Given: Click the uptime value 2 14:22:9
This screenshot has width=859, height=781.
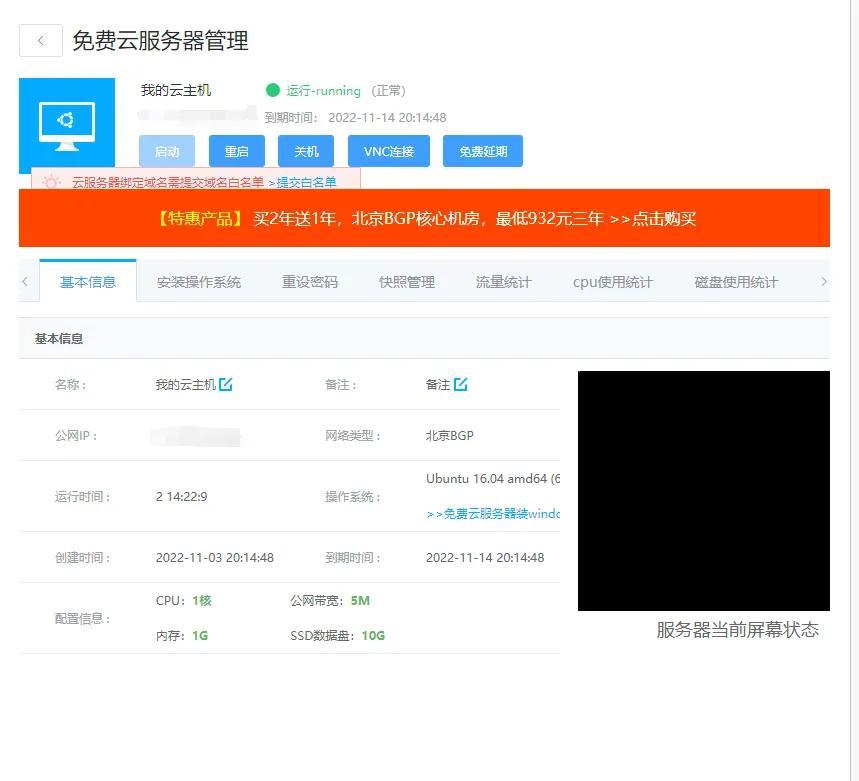Looking at the screenshot, I should [181, 497].
